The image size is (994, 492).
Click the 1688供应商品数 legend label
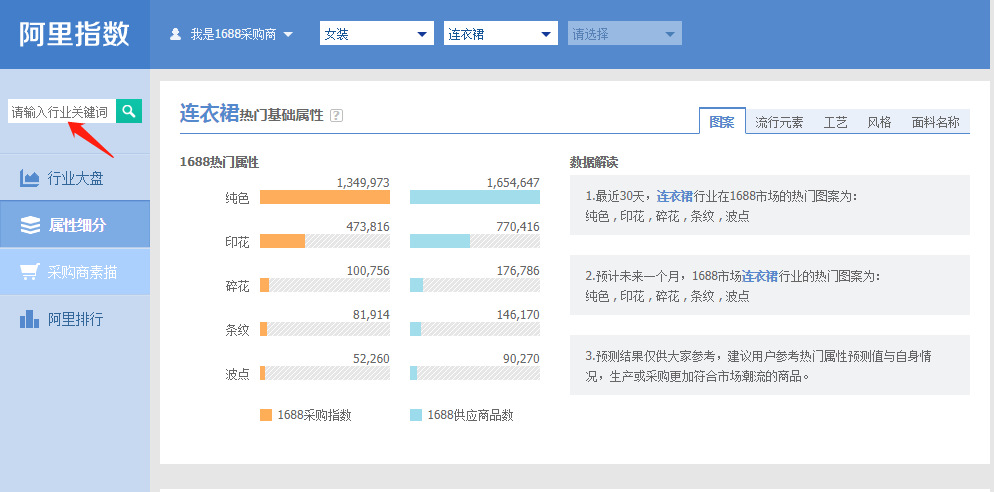[470, 415]
